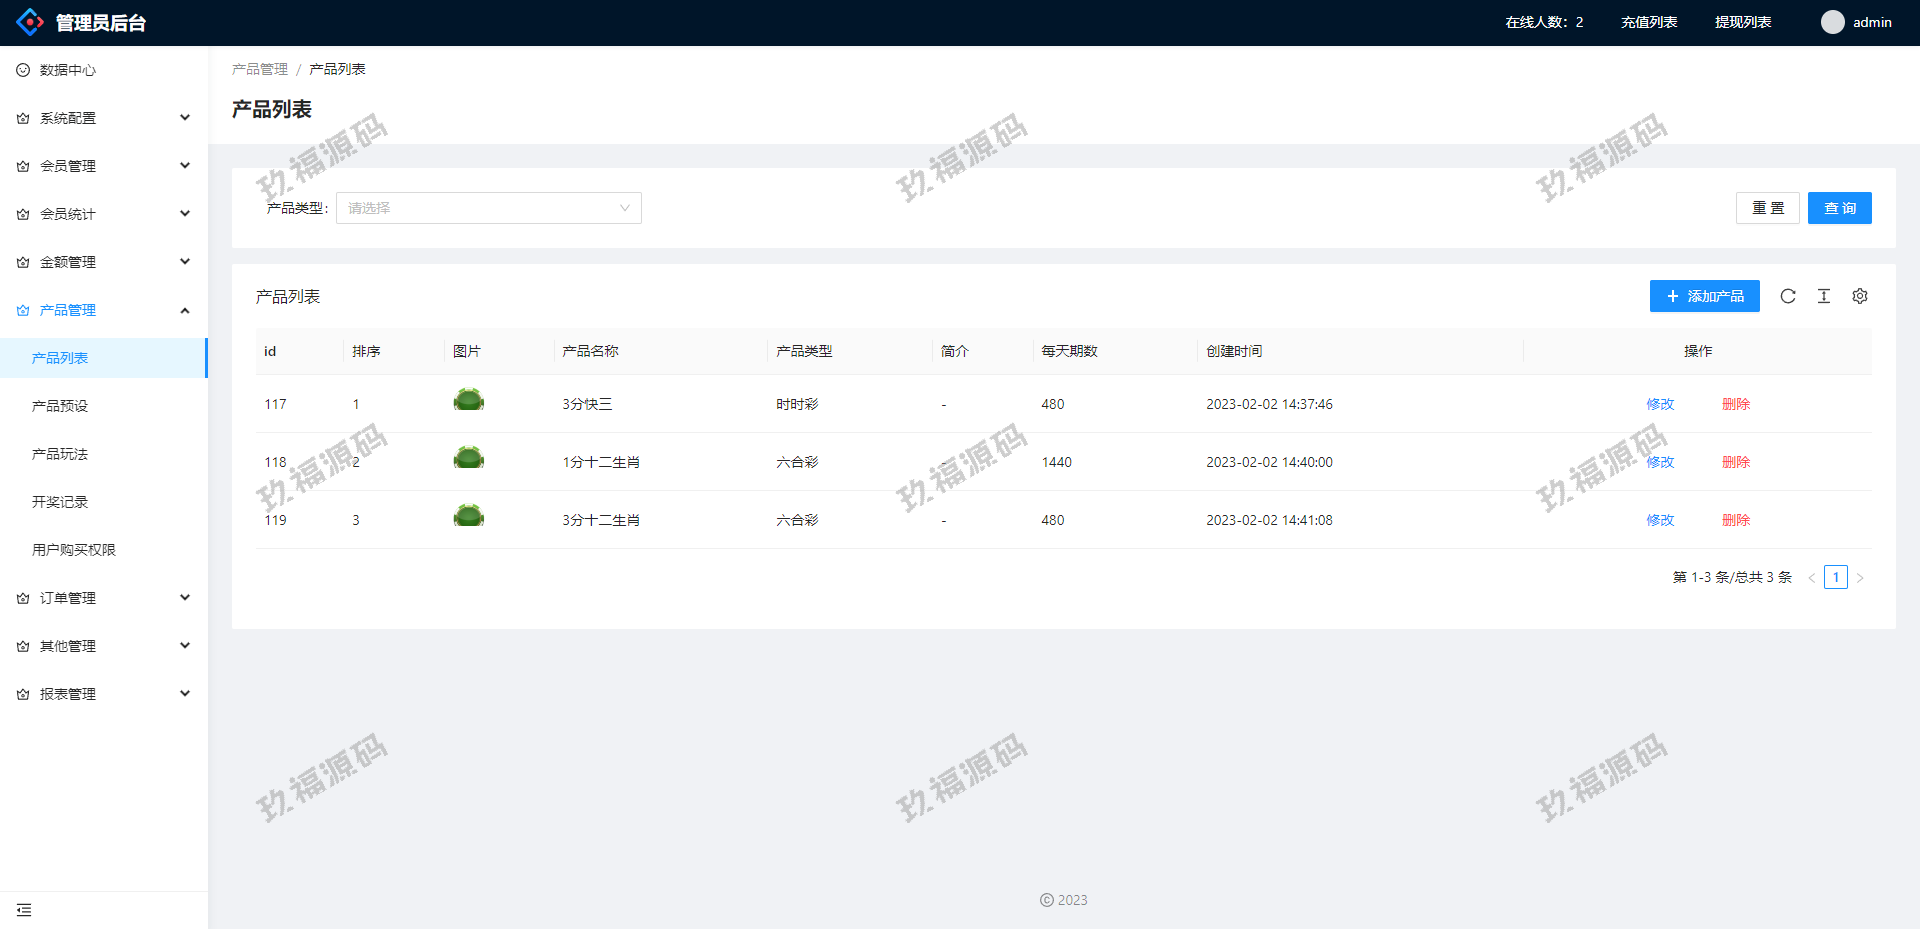Click the admin avatar icon
The width and height of the screenshot is (1920, 929).
[1832, 22]
